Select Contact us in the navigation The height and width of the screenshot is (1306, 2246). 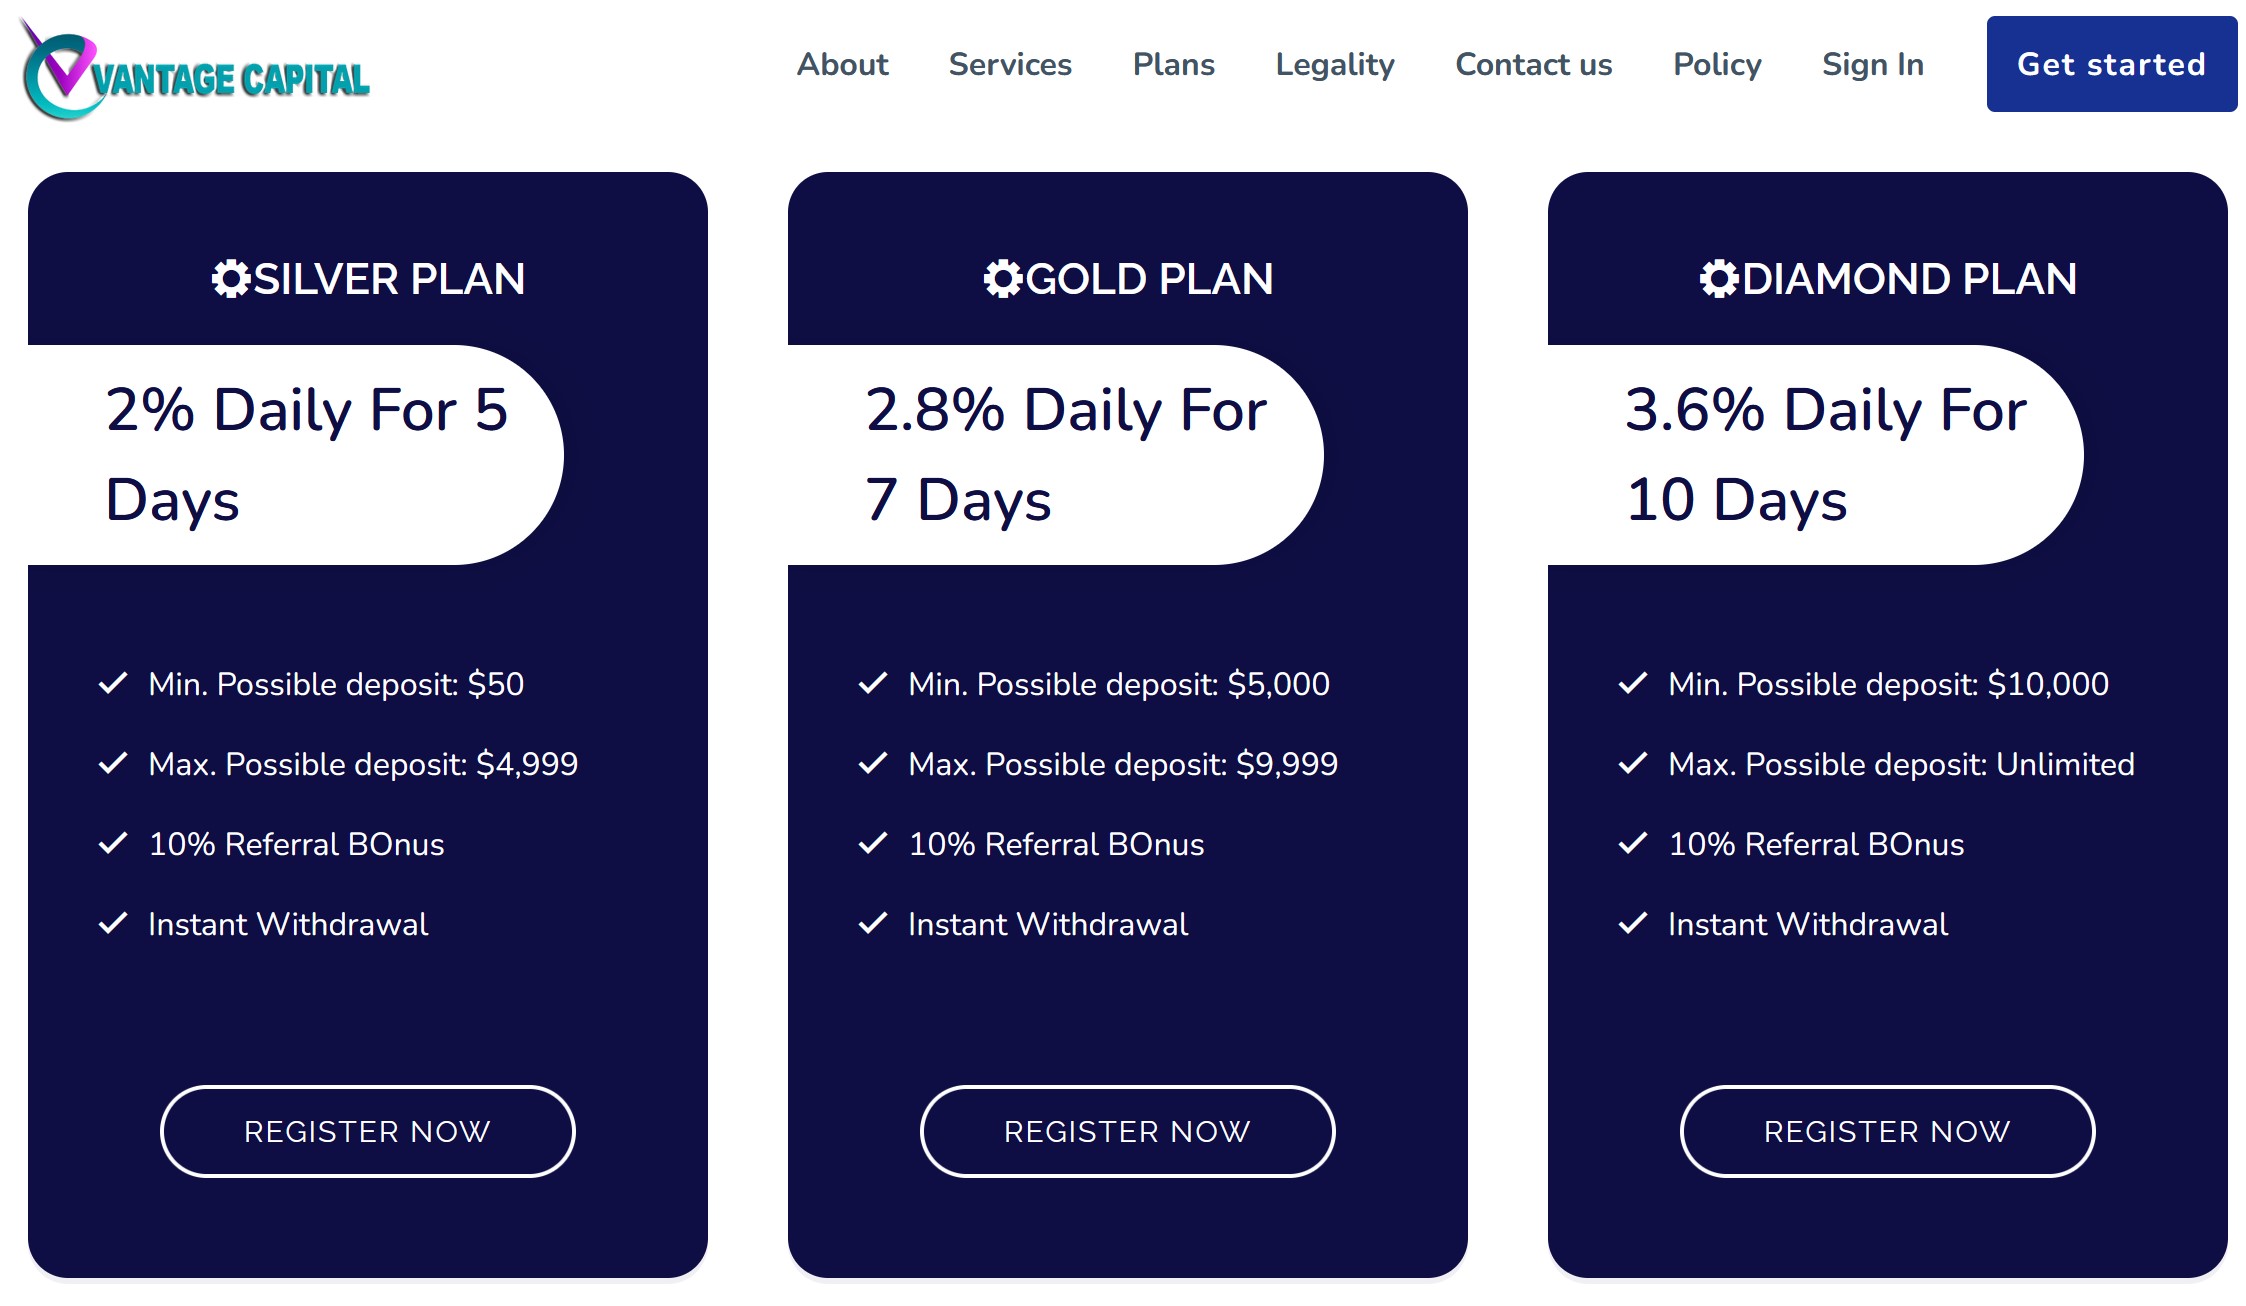tap(1533, 65)
